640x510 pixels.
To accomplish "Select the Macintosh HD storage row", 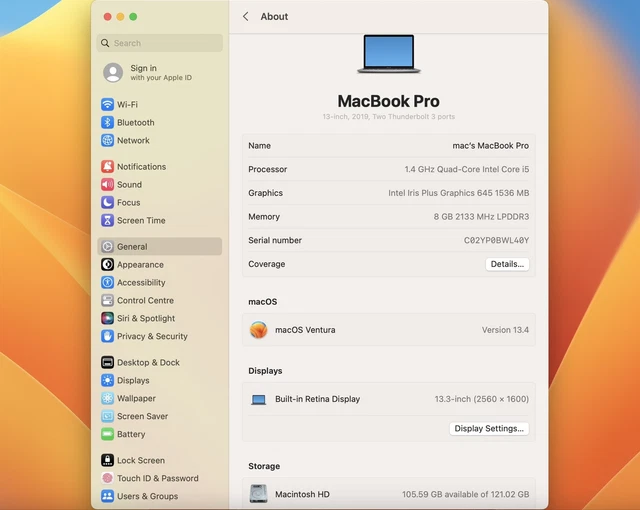I will 388,494.
